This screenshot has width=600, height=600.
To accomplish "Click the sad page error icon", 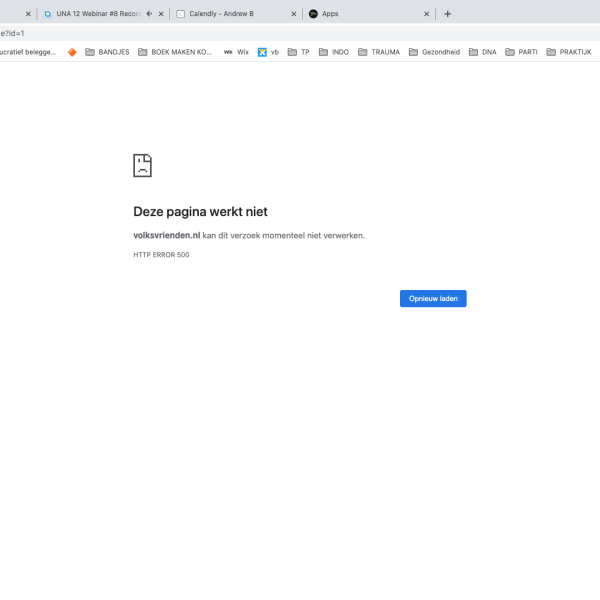I will (143, 166).
